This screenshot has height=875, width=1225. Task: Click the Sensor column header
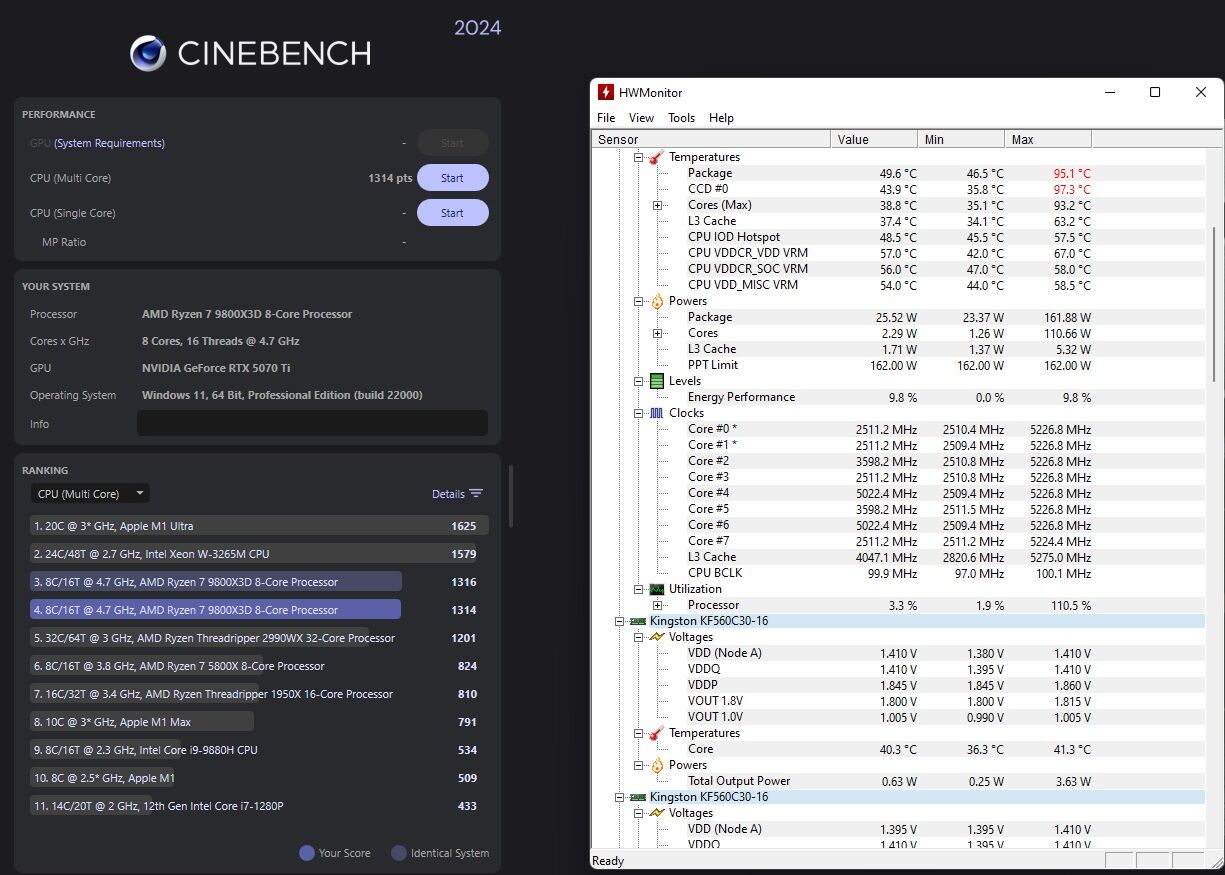click(711, 139)
